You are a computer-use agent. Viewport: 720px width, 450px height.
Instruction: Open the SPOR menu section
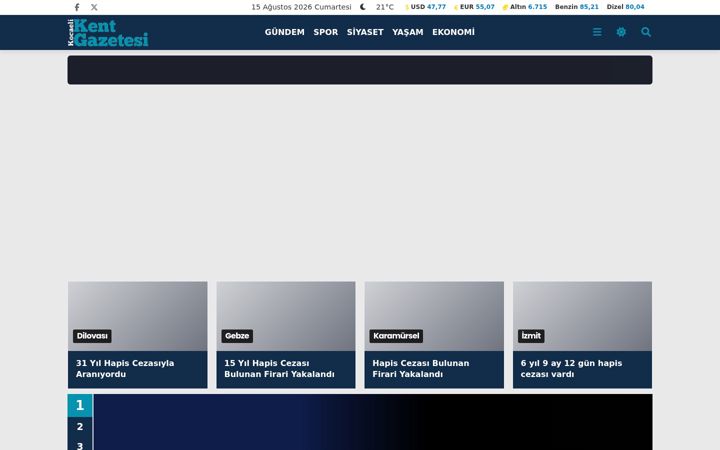(326, 32)
